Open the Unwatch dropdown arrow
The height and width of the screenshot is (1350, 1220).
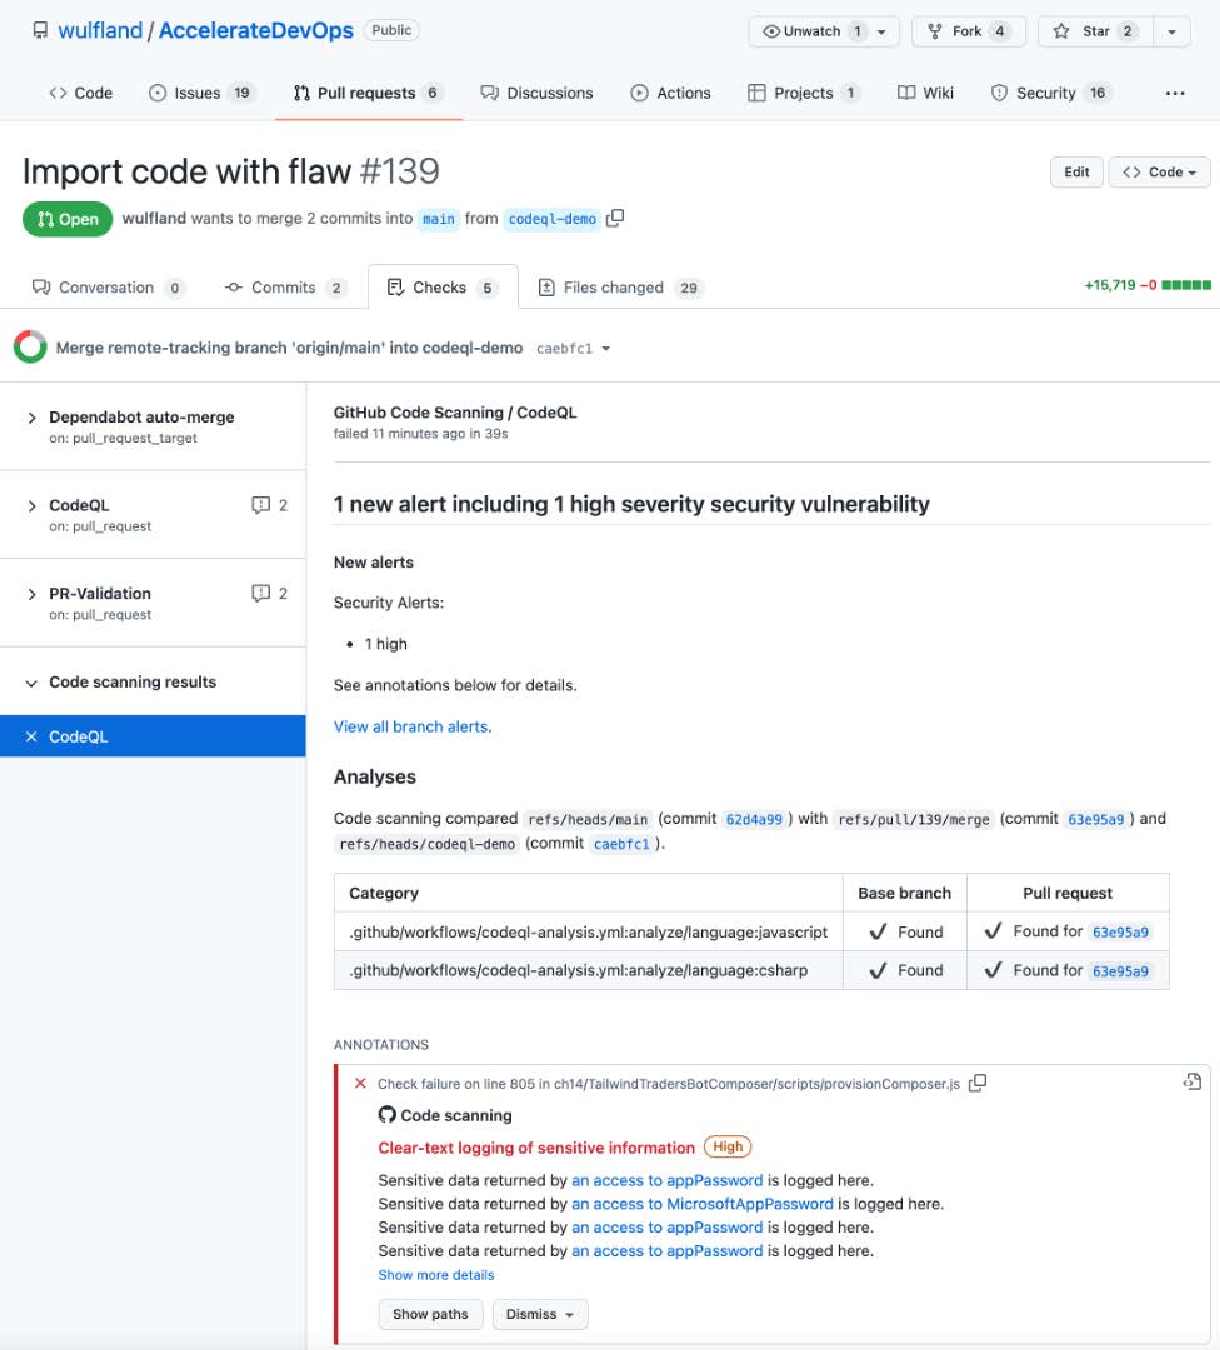click(882, 31)
